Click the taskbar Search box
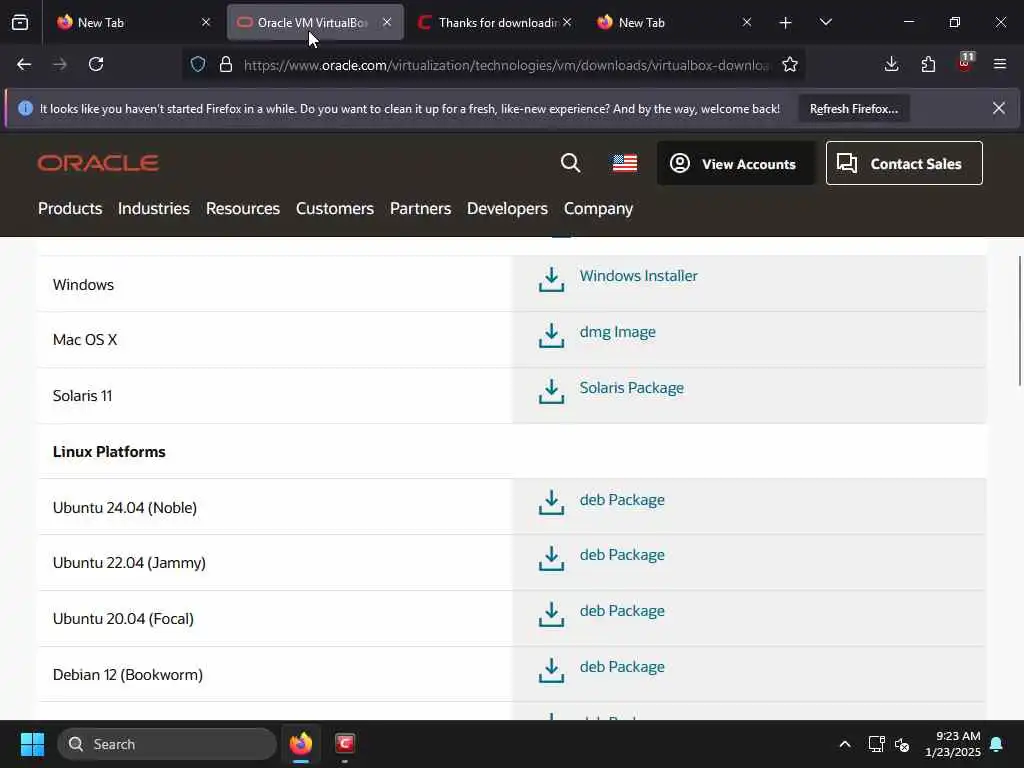 click(x=167, y=744)
